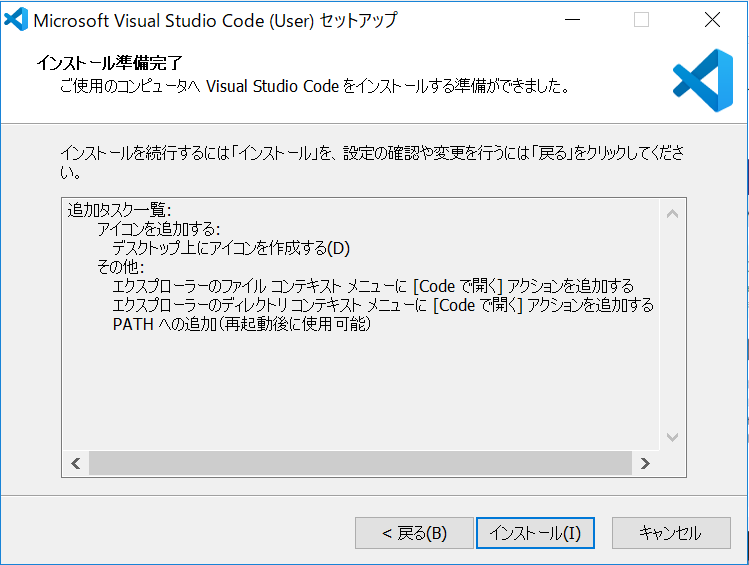Click the left arrow of horizontal scrollbar
Image resolution: width=749 pixels, height=565 pixels.
click(75, 463)
